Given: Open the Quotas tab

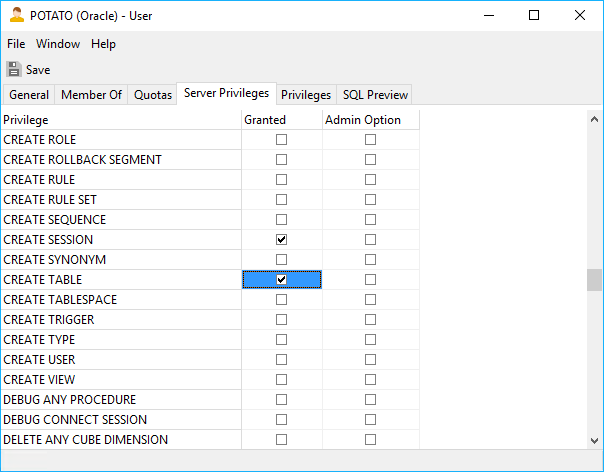Looking at the screenshot, I should 153,95.
